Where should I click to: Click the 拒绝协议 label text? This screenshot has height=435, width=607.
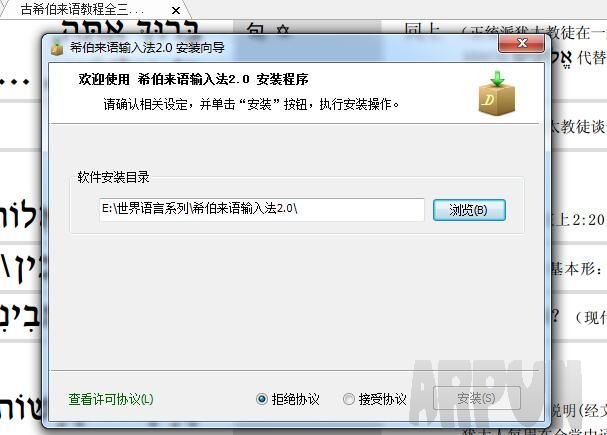point(296,399)
